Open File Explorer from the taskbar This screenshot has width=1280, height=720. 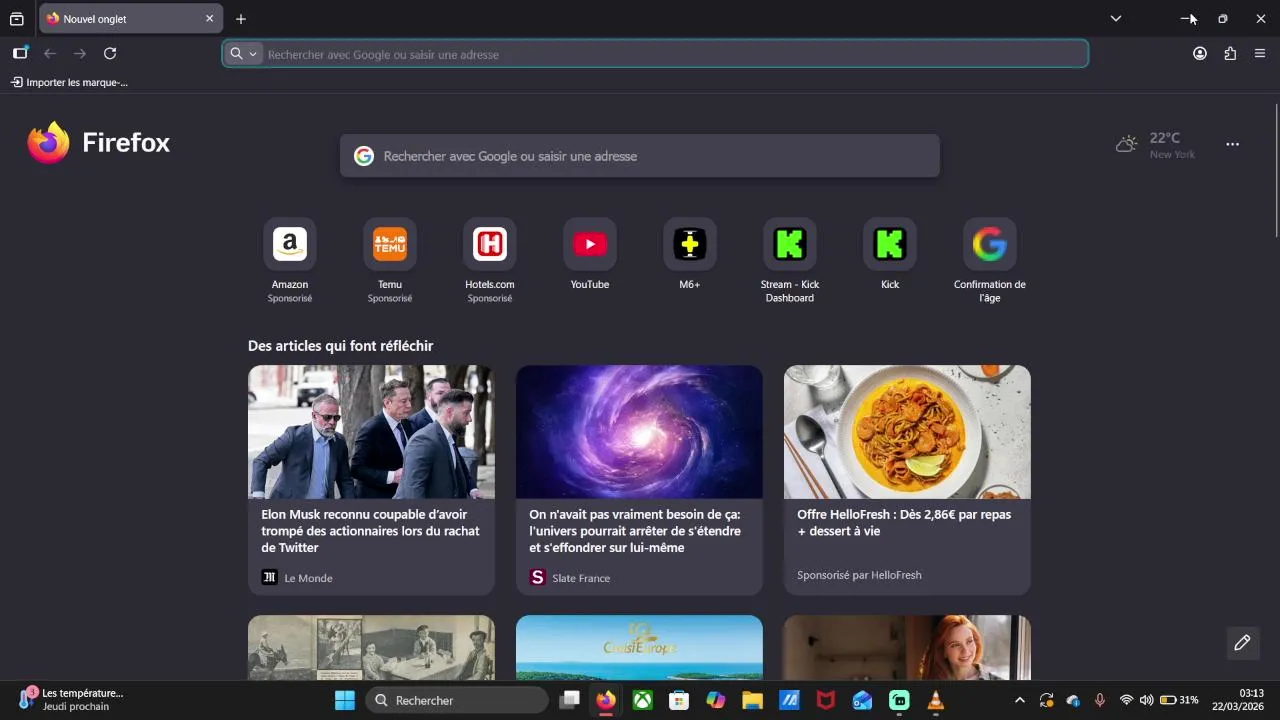752,700
